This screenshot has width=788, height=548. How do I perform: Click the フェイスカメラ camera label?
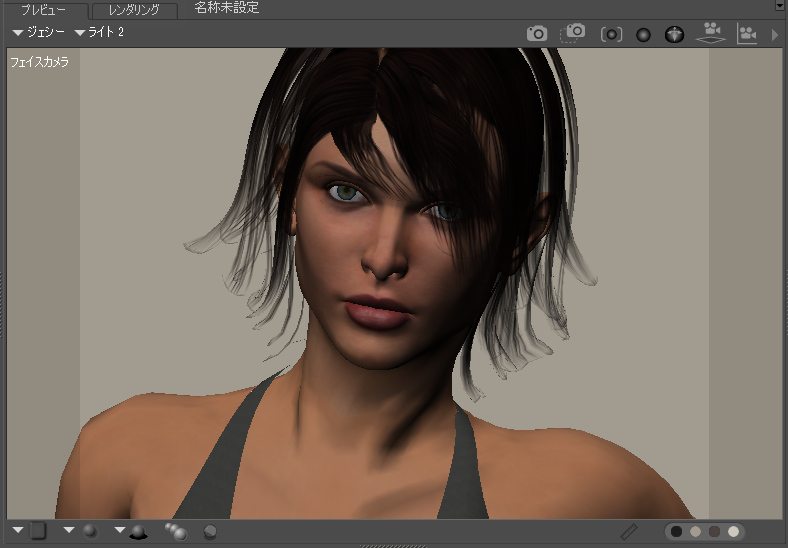pos(39,62)
